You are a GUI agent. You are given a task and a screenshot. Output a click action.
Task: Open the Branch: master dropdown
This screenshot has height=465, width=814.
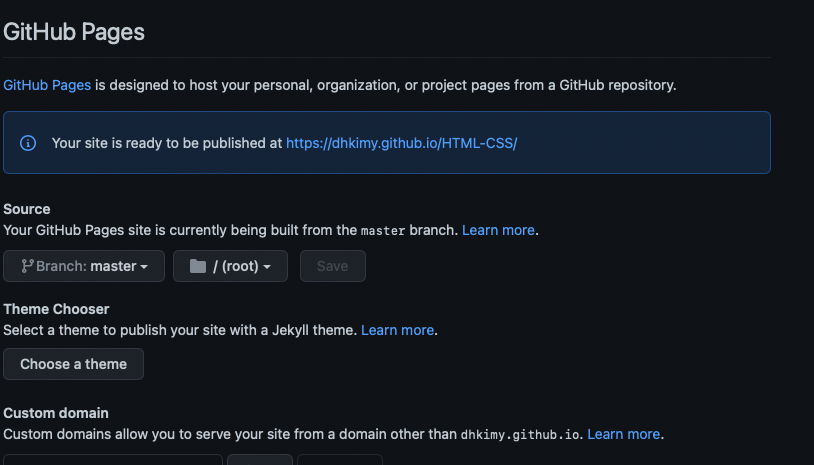point(84,266)
